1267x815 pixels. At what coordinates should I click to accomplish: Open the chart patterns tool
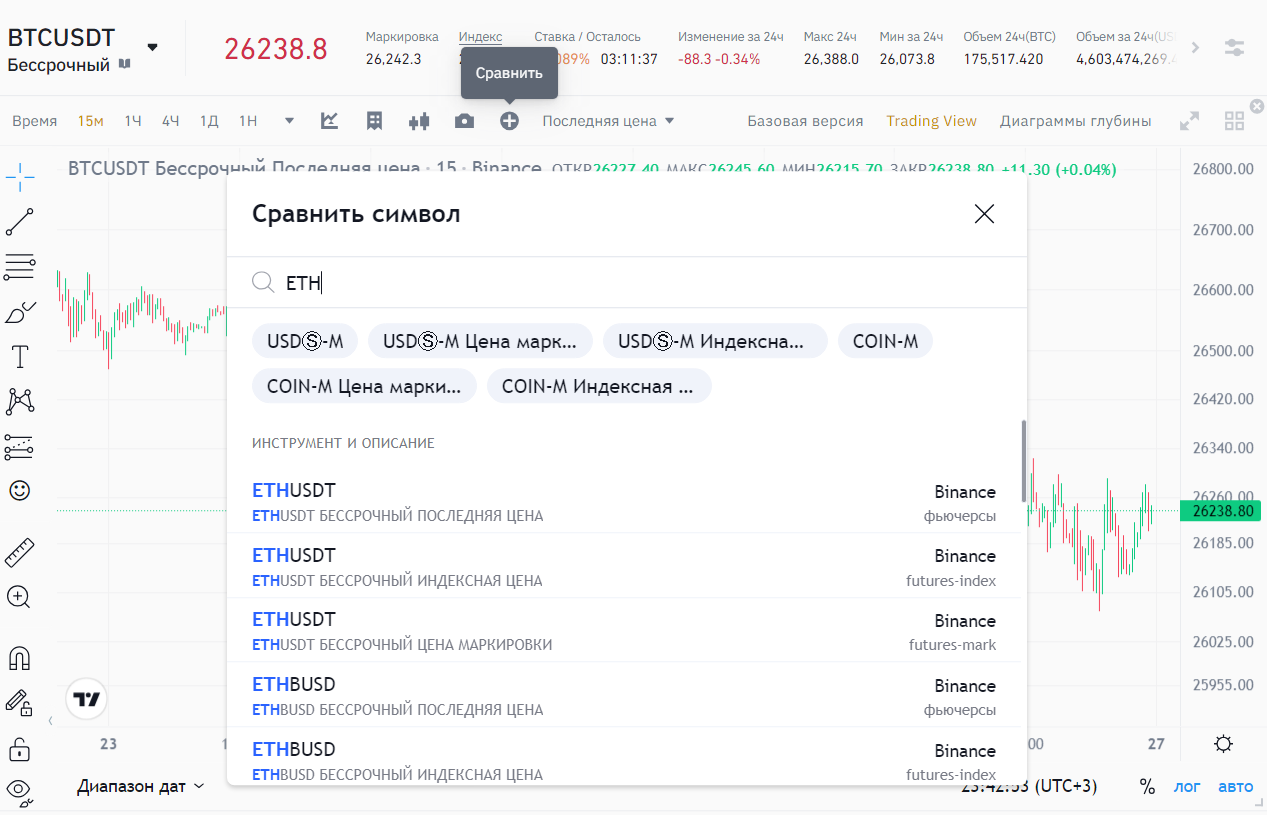pos(20,401)
